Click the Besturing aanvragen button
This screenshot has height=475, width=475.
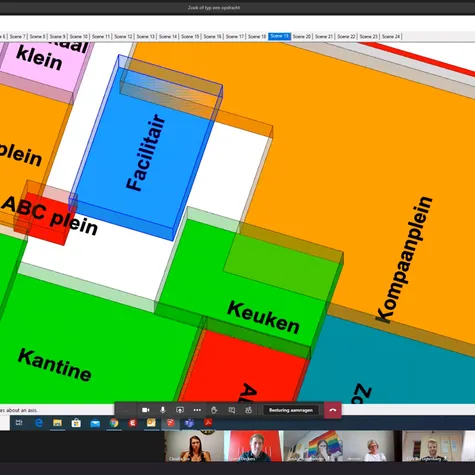[x=291, y=410]
